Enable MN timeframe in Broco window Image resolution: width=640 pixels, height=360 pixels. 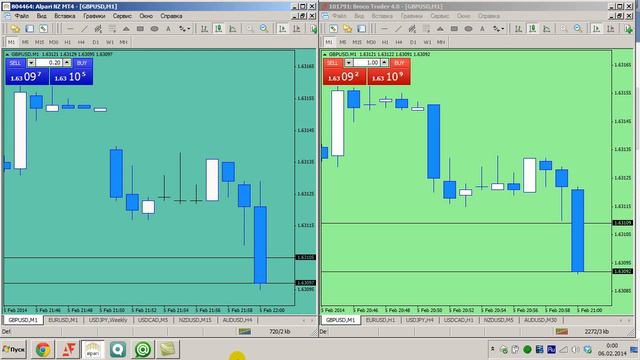pos(441,42)
